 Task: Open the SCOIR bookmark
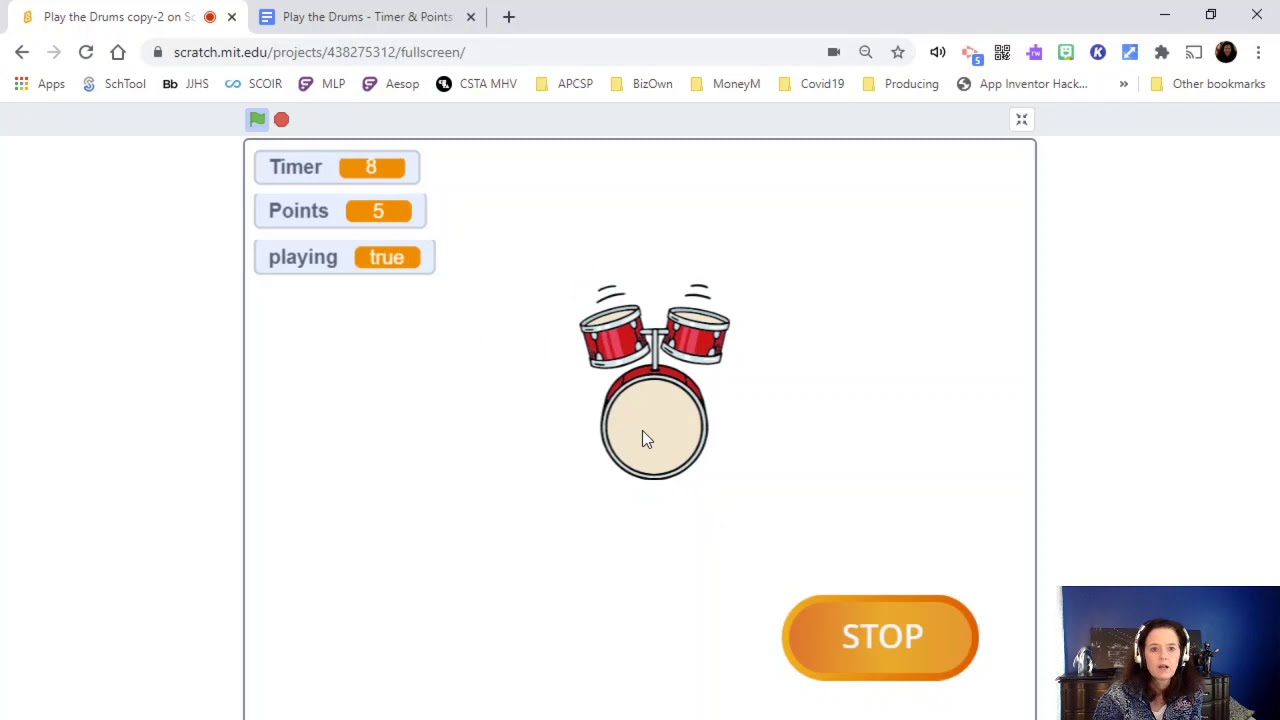coord(254,84)
